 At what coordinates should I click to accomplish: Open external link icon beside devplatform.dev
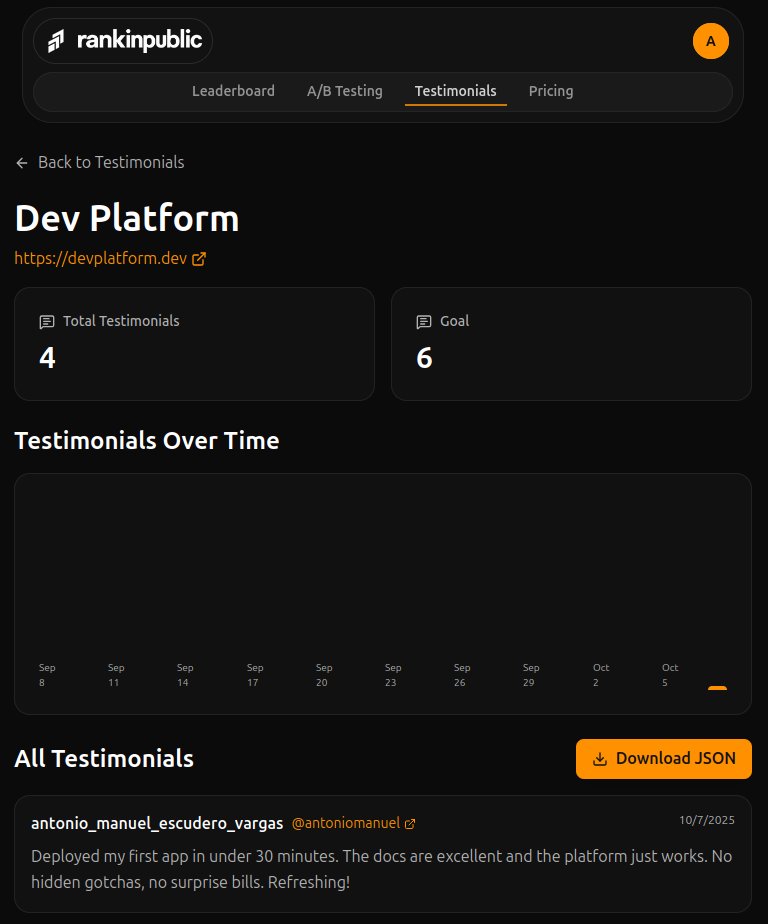pos(199,259)
